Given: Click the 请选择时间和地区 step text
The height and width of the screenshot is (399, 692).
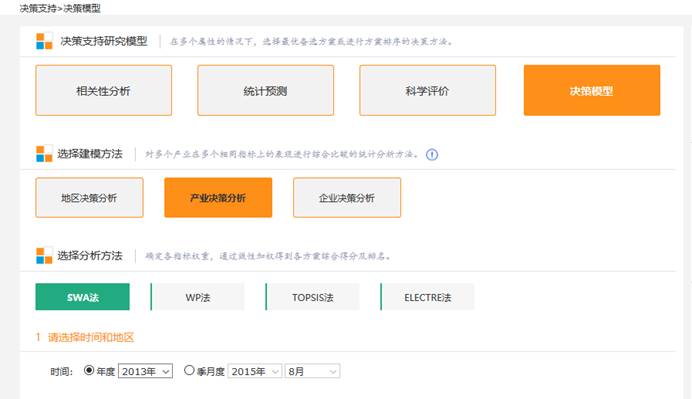Looking at the screenshot, I should (91, 338).
